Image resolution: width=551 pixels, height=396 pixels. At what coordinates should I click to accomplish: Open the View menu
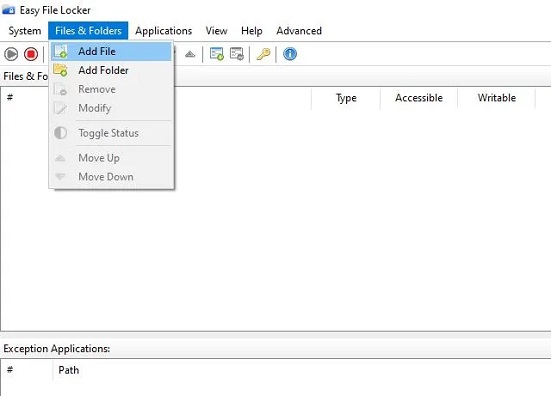(216, 31)
